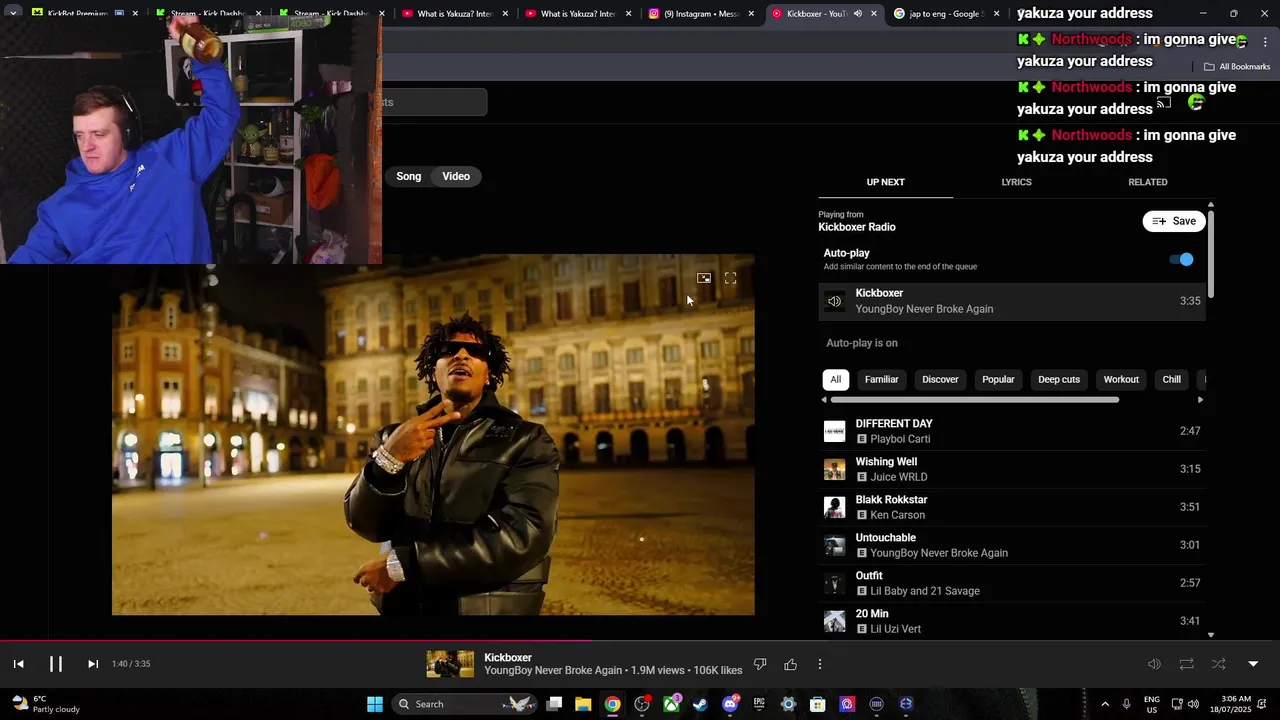Play Wishing Well by Juice WRLD
The image size is (1280, 720).
(x=1012, y=469)
